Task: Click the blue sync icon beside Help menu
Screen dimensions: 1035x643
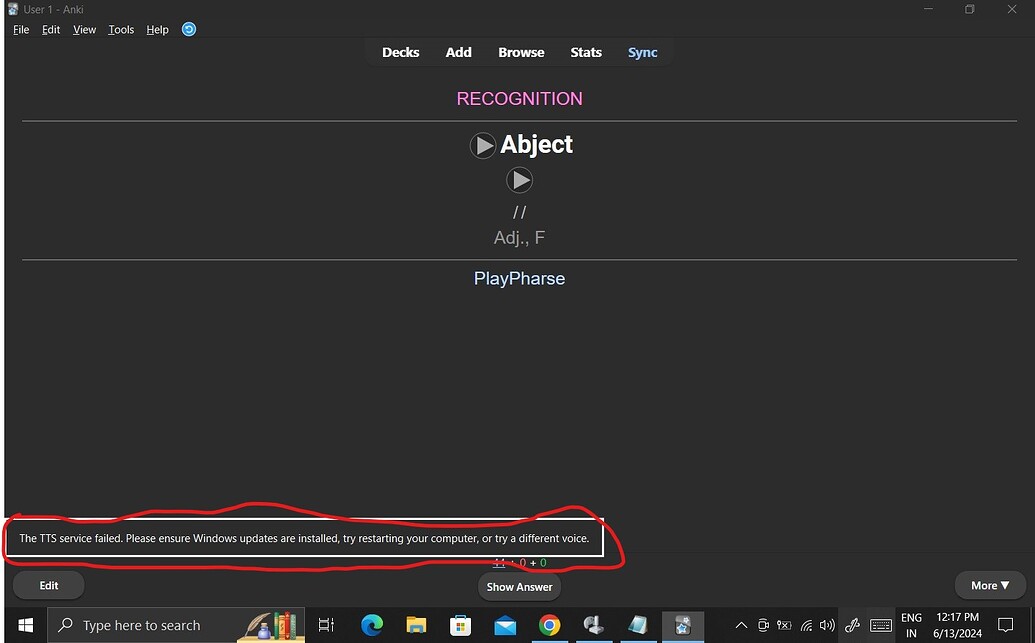Action: click(188, 29)
